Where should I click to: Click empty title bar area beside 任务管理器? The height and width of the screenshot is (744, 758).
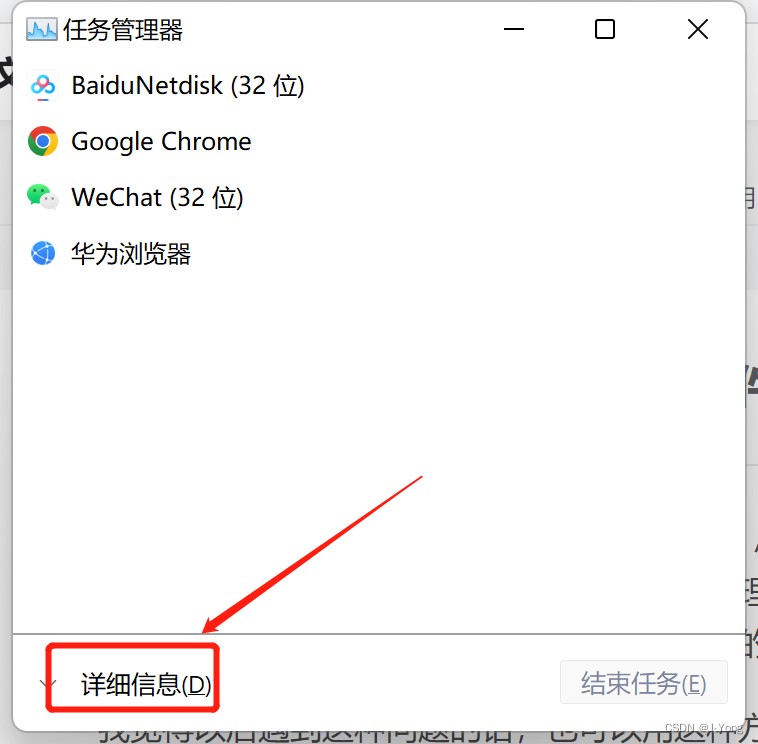(x=338, y=29)
